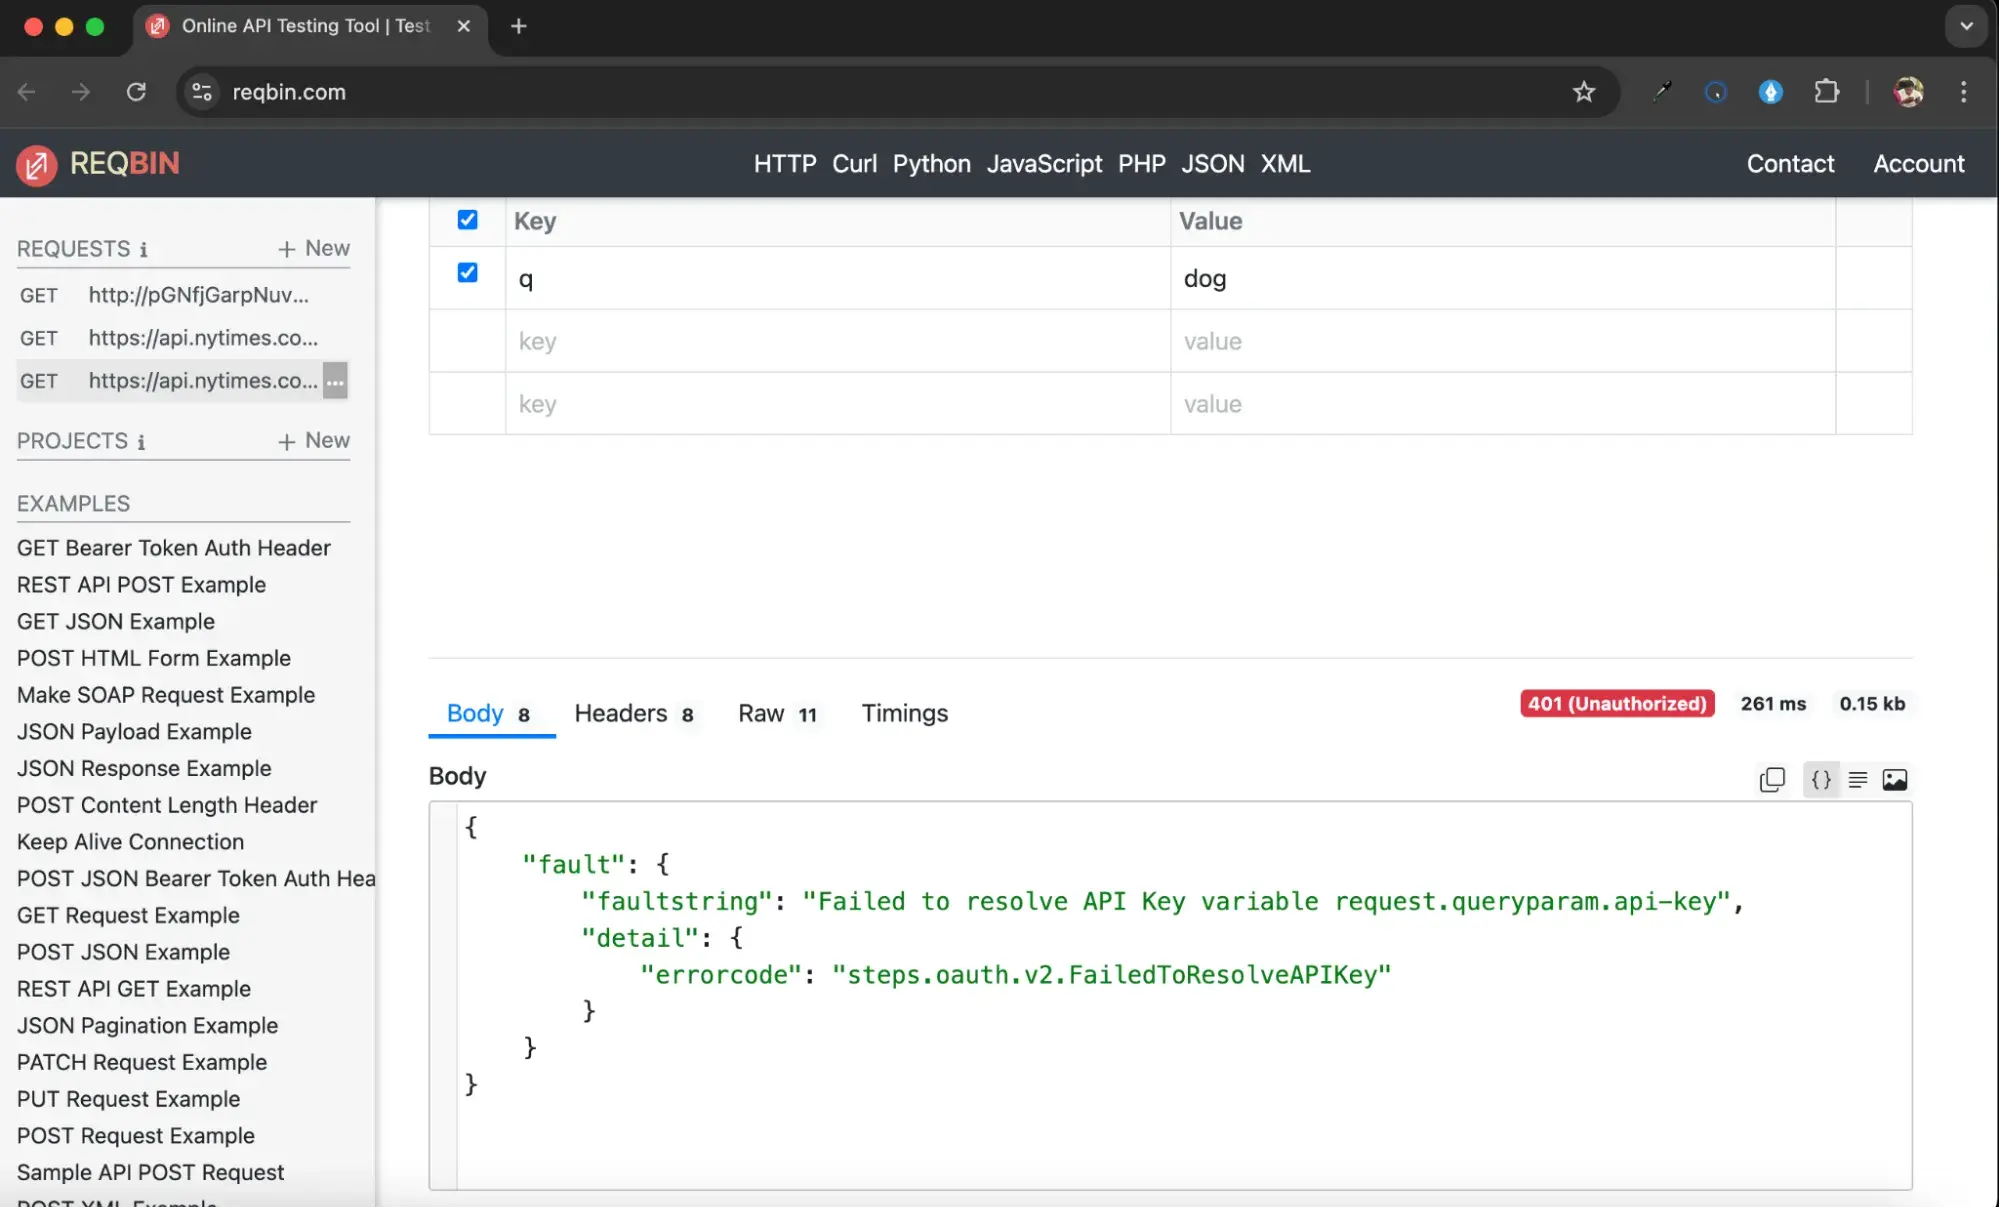Screen dimensions: 1999x1208
Task: Open the HTTP menu item
Action: click(785, 164)
